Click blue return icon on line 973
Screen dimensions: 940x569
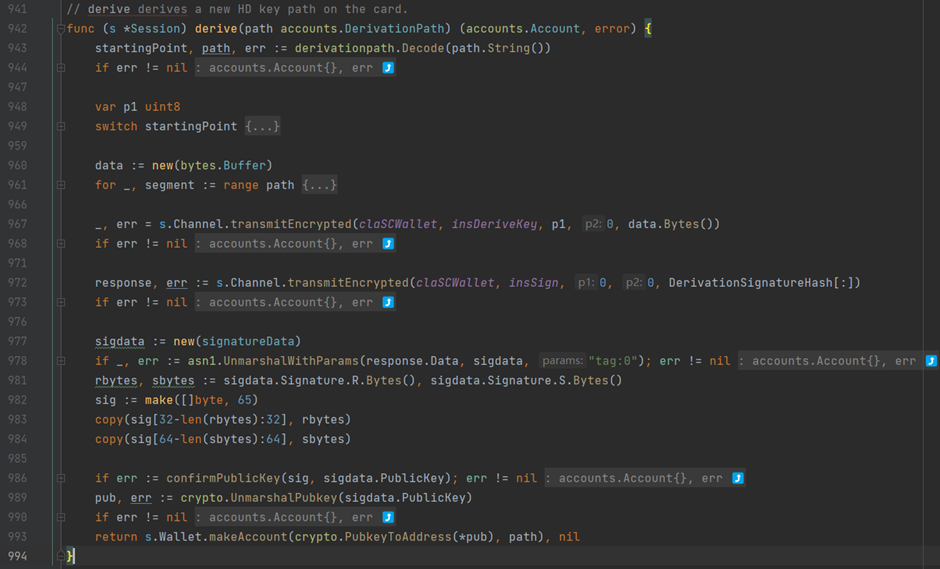[388, 303]
